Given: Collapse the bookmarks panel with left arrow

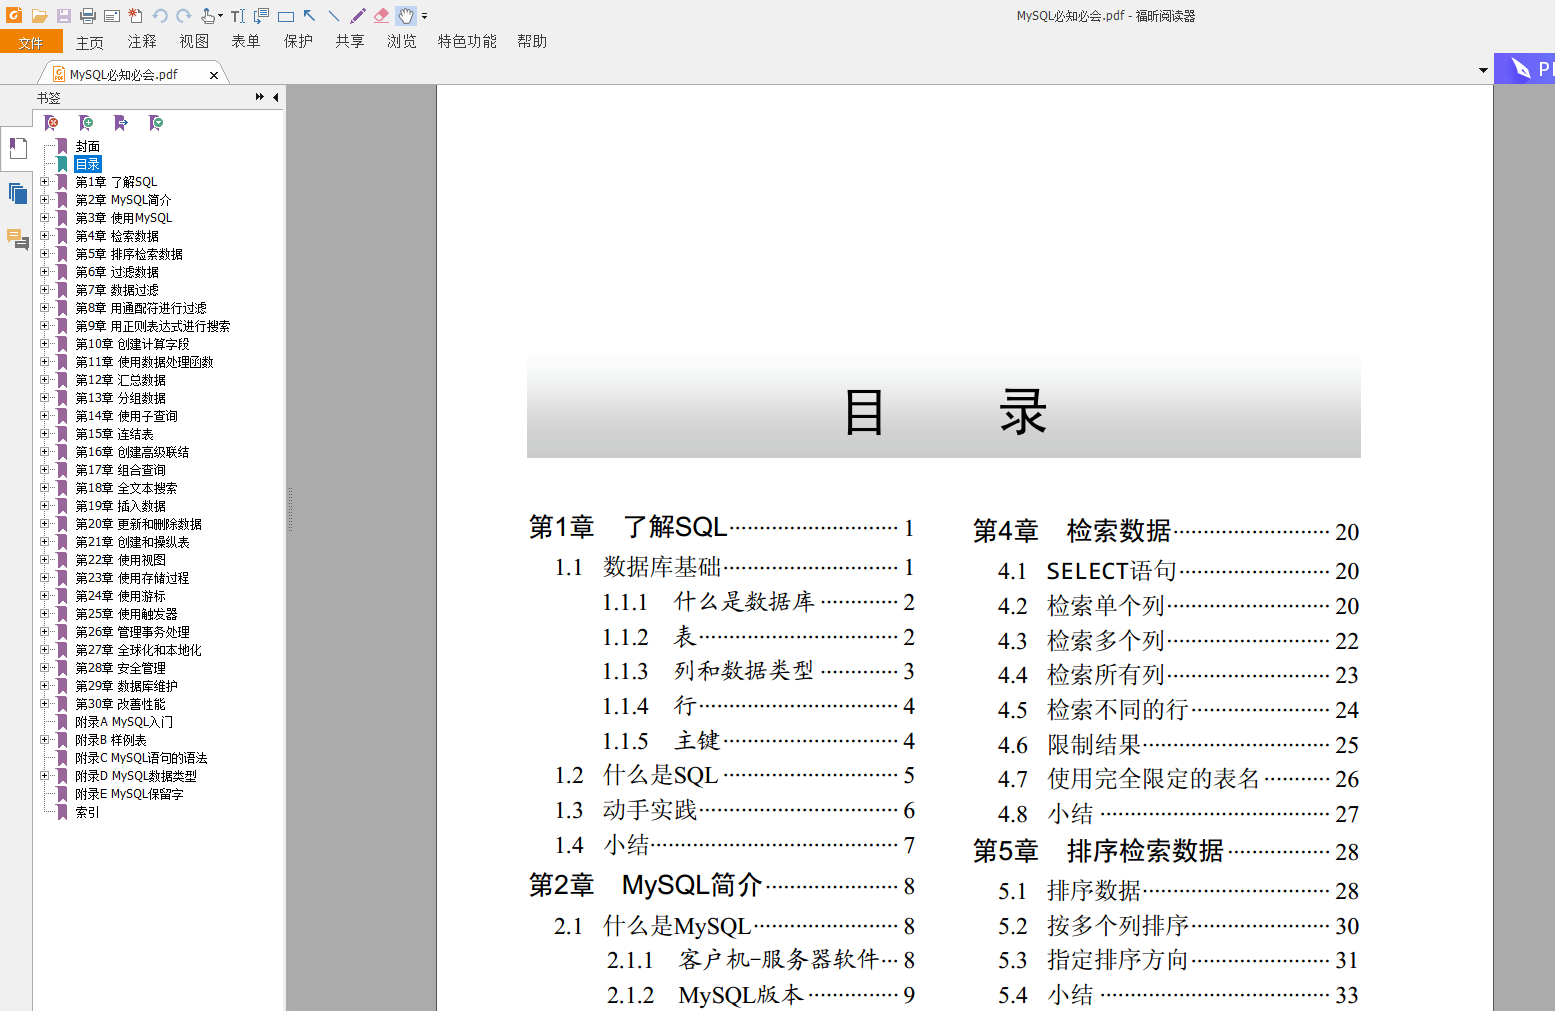Looking at the screenshot, I should point(275,97).
